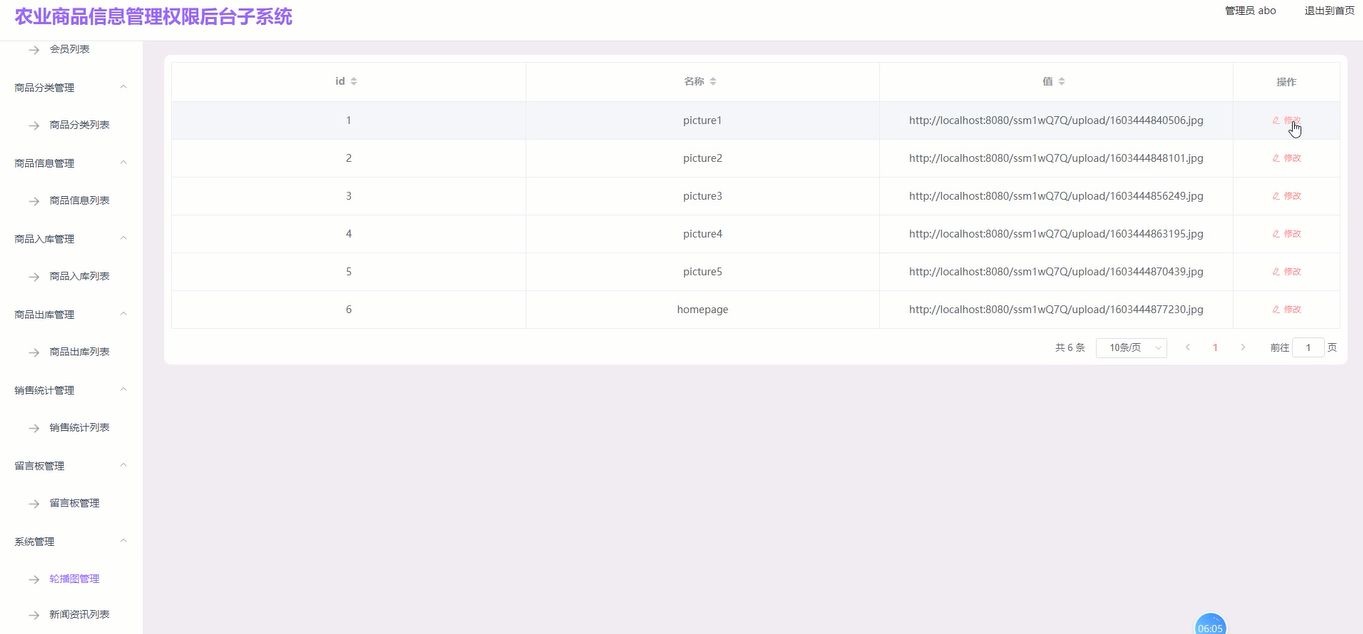
Task: Open 商品信息列表 in the sidebar
Action: tap(80, 201)
